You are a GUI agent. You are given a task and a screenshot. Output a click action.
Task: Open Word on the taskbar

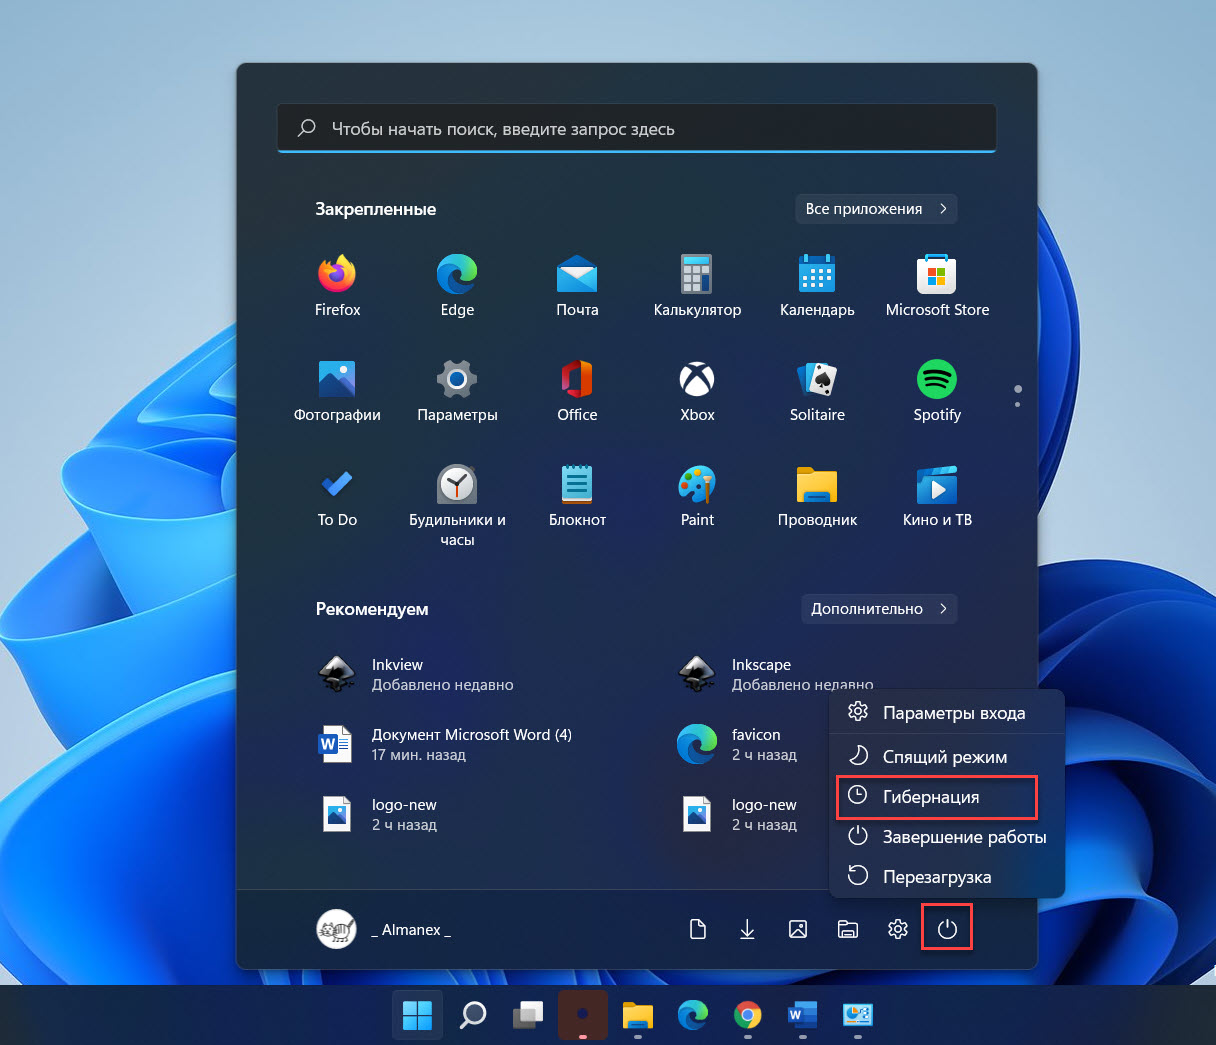coord(803,1015)
